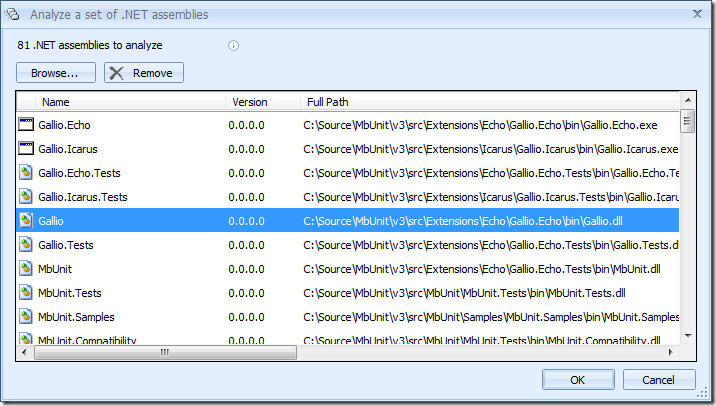Image resolution: width=716 pixels, height=406 pixels.
Task: Click the assembly icon for Gallio.Icarus.Tests
Action: pos(26,197)
